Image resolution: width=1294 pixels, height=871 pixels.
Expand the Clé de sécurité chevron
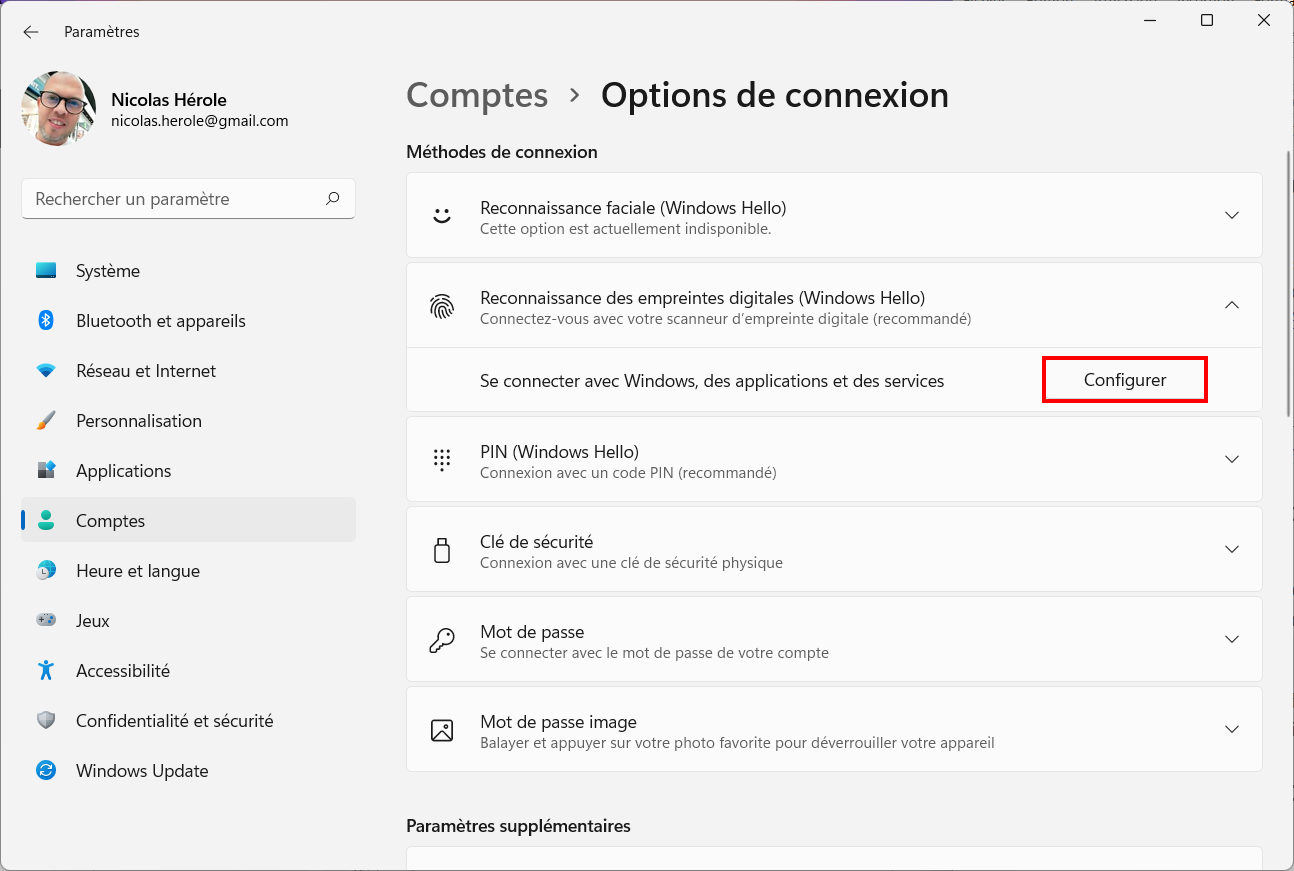pos(1232,549)
